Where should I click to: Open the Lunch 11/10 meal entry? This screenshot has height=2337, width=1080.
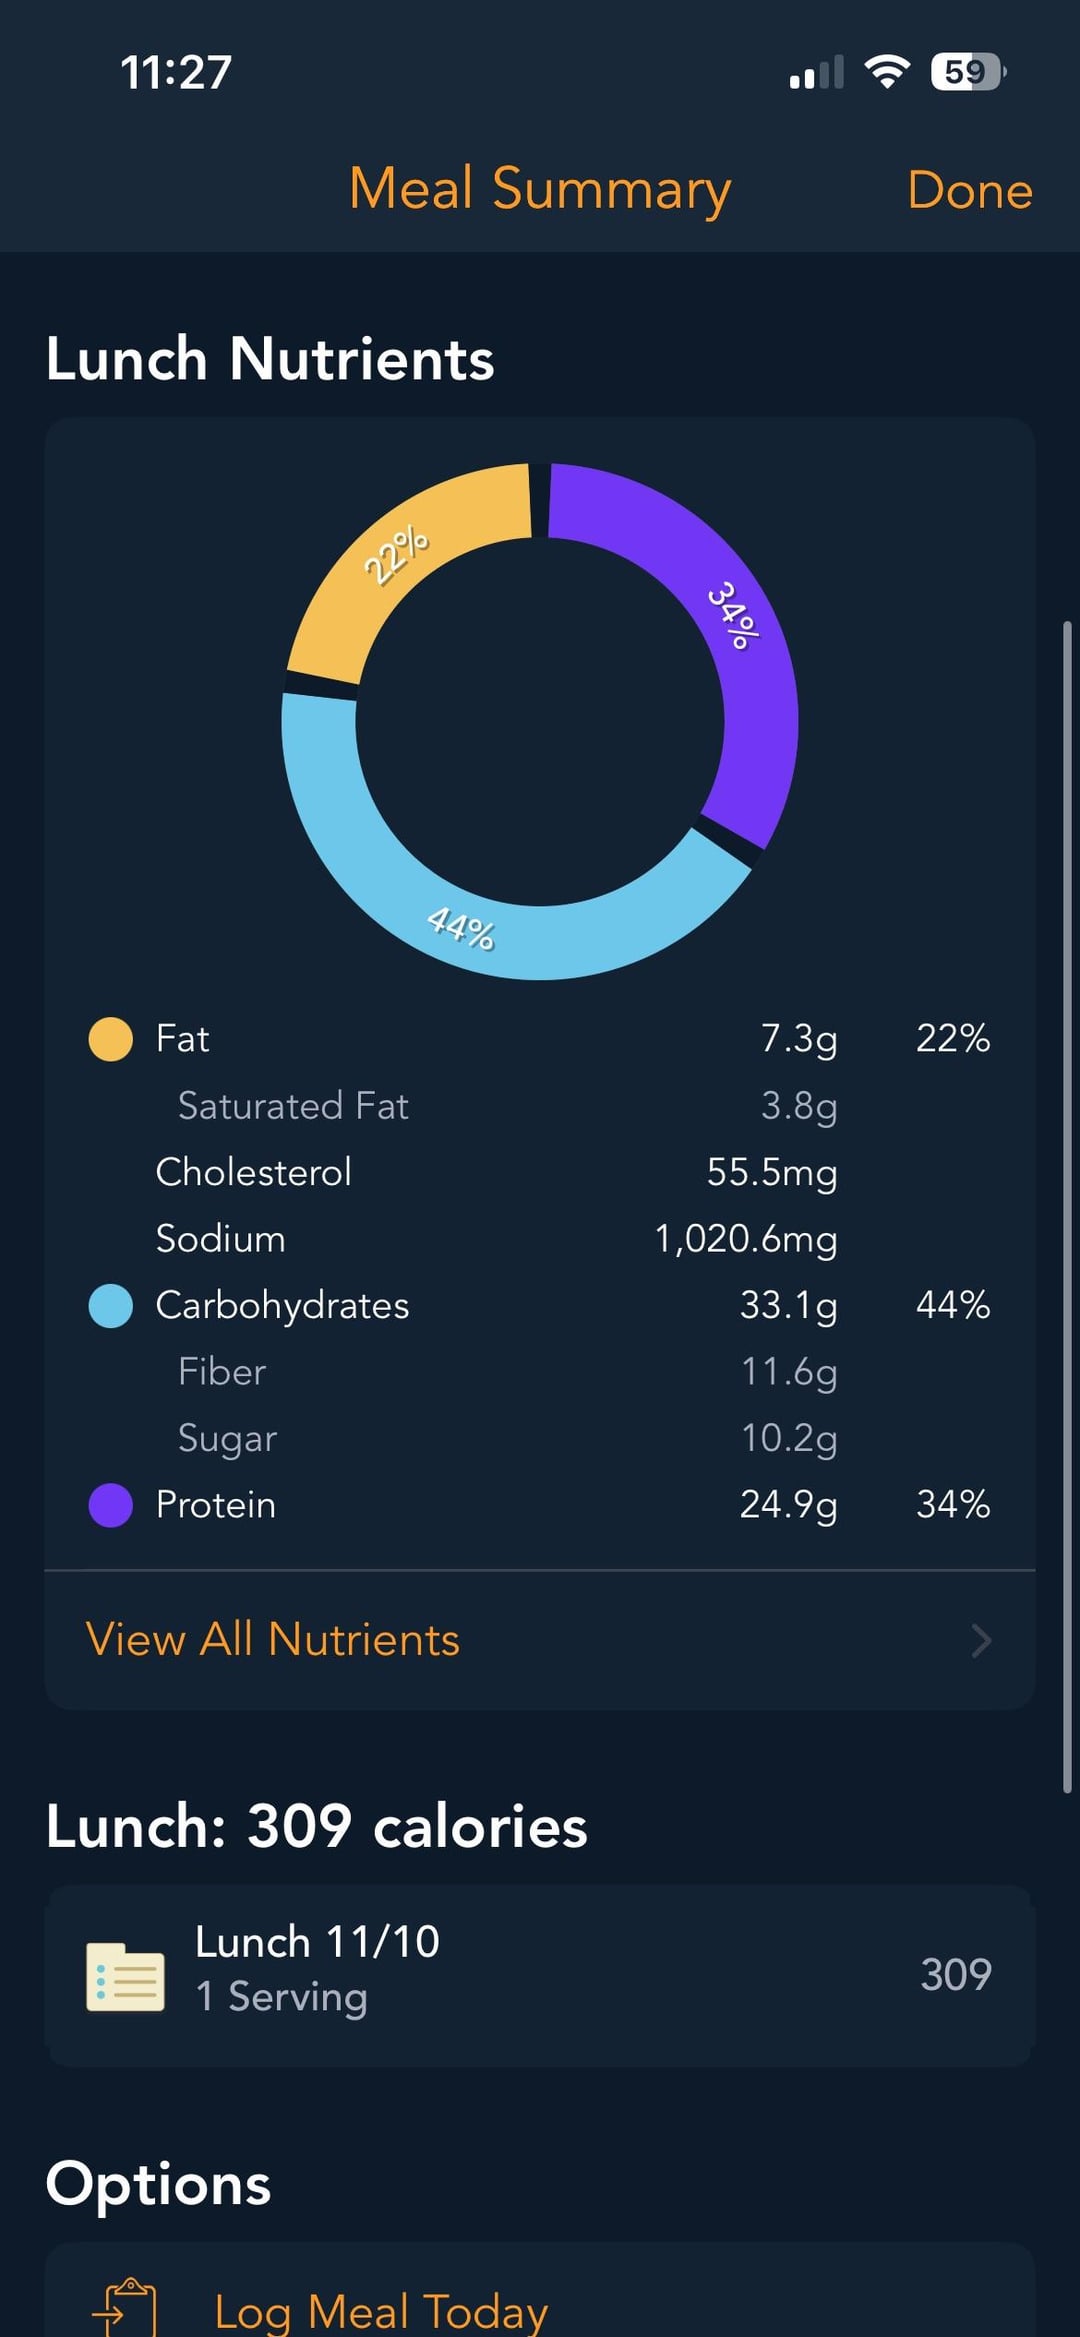[317, 1970]
